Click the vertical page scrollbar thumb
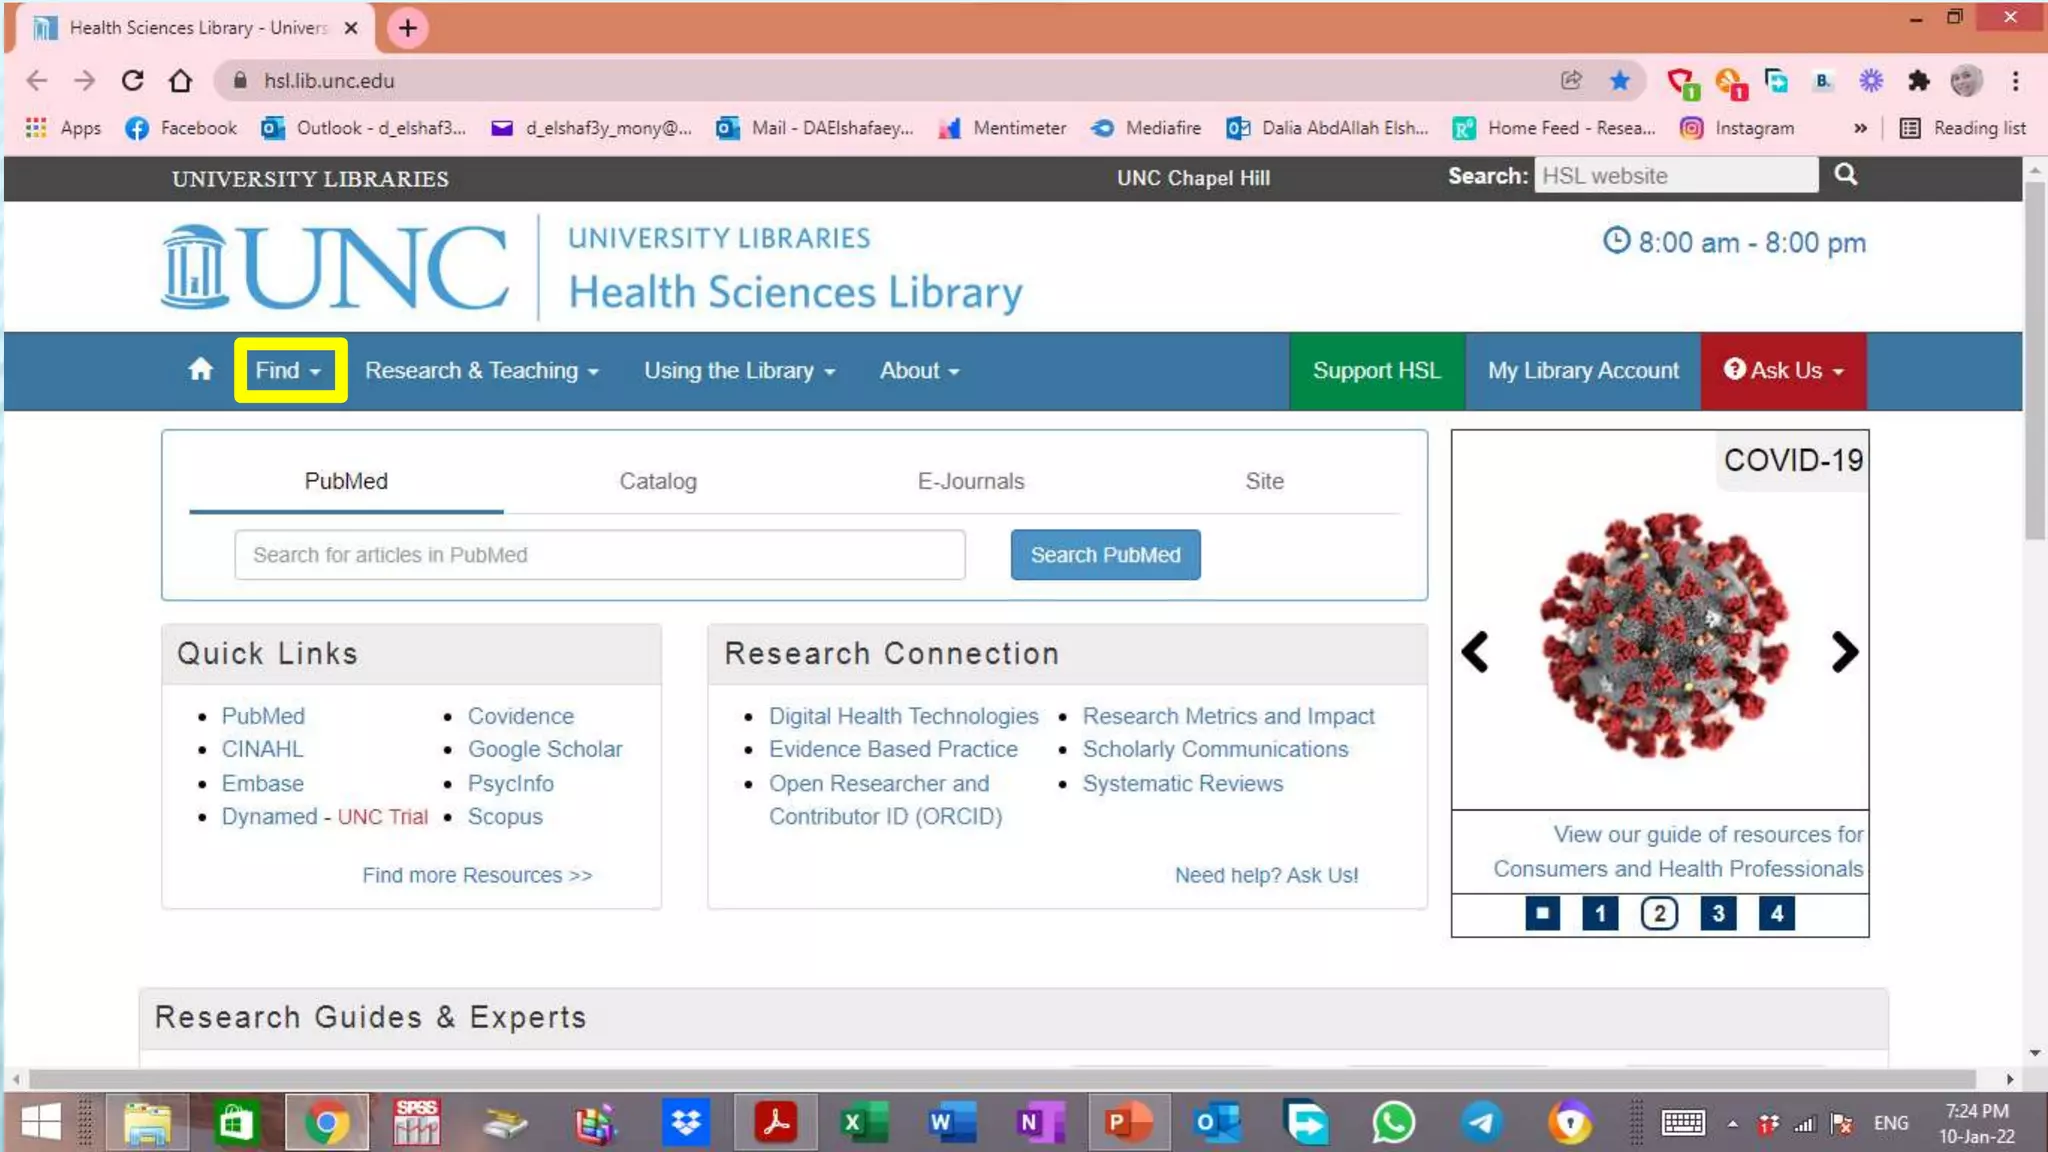 2034,360
